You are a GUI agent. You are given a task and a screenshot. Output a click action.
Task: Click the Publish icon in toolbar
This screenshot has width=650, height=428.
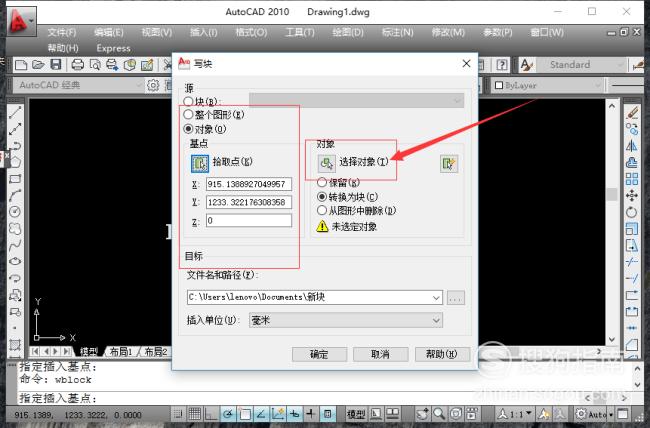(x=112, y=65)
